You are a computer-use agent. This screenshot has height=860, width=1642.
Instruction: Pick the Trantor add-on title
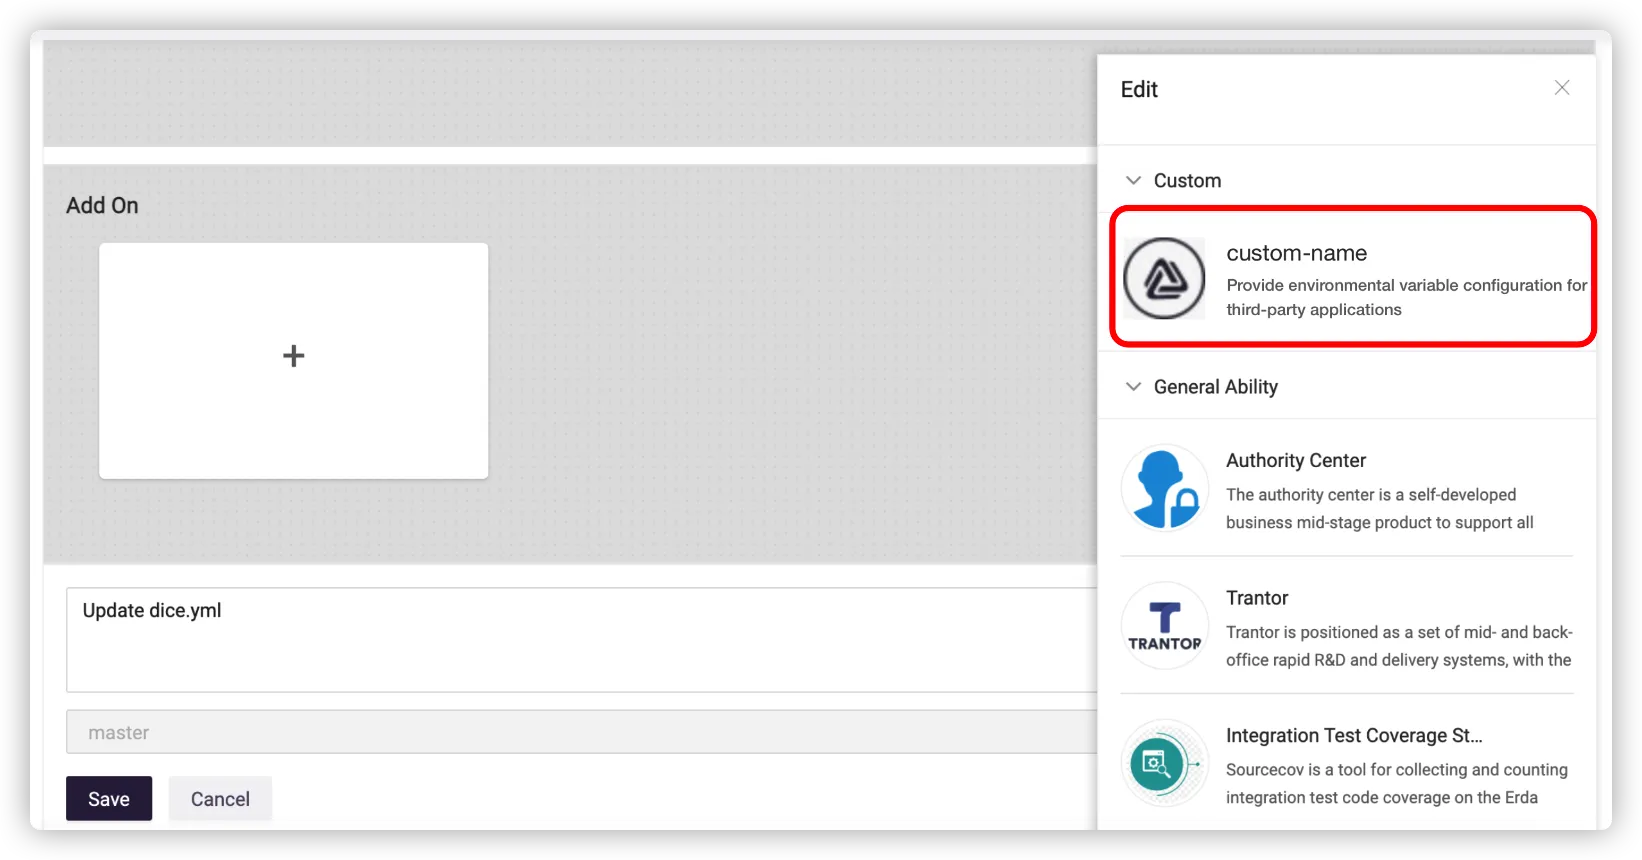pos(1257,598)
